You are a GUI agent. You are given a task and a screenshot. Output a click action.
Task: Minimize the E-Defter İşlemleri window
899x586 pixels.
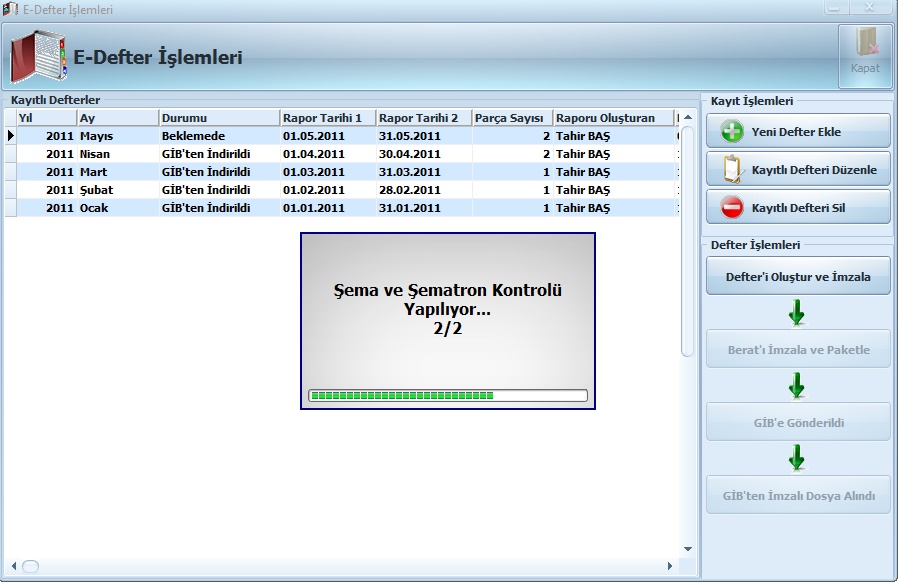click(x=835, y=8)
